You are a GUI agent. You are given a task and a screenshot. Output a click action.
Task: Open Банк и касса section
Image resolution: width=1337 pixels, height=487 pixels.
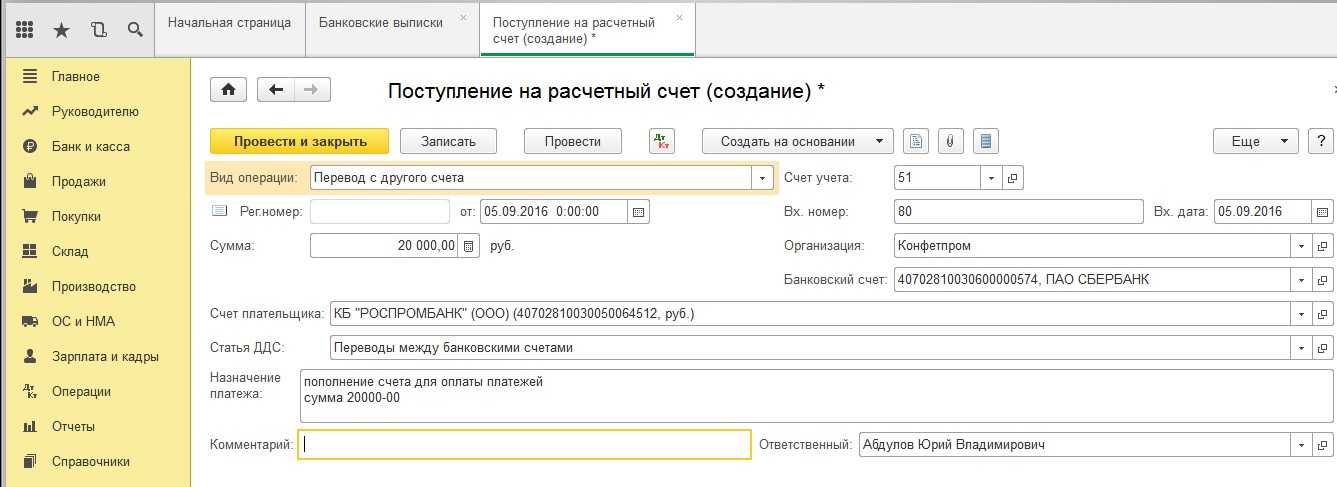click(90, 146)
